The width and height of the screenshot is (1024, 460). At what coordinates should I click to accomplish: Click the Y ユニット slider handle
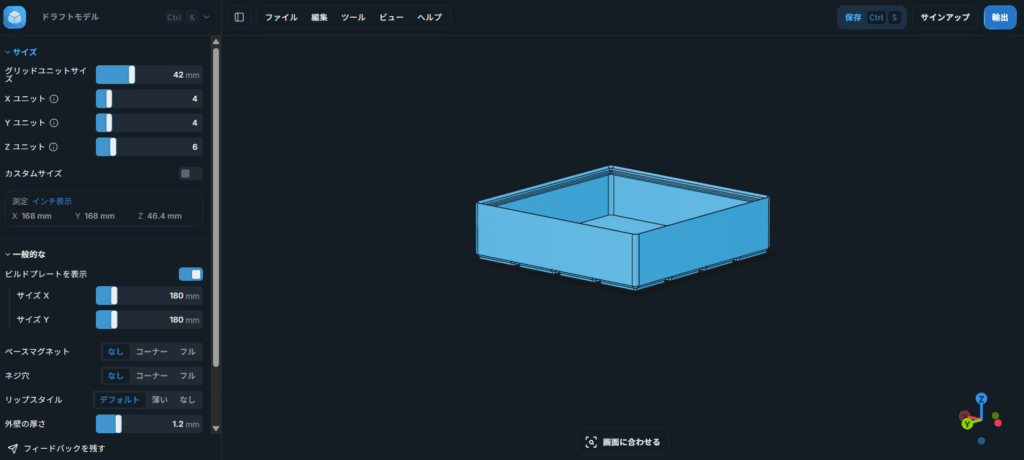(108, 123)
